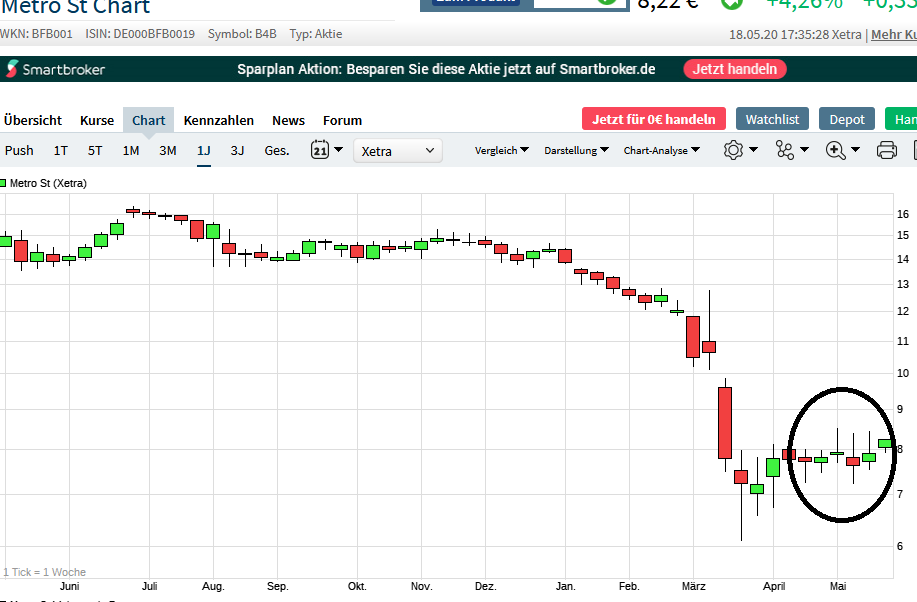Viewport: 917px width, 602px height.
Task: Open chart settings gear icon
Action: coord(733,150)
